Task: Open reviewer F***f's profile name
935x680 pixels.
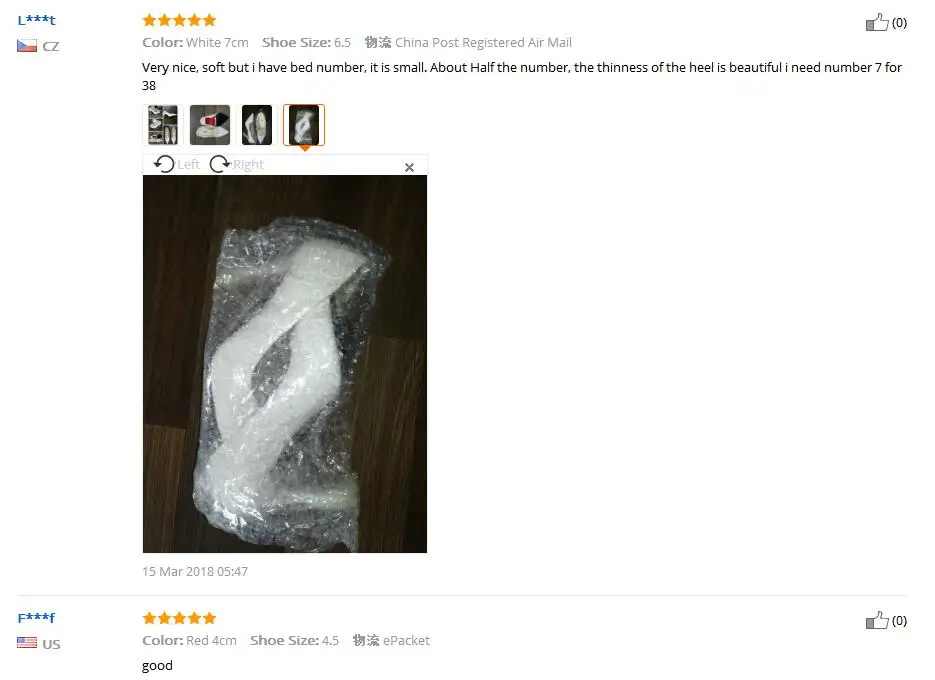Action: click(36, 618)
